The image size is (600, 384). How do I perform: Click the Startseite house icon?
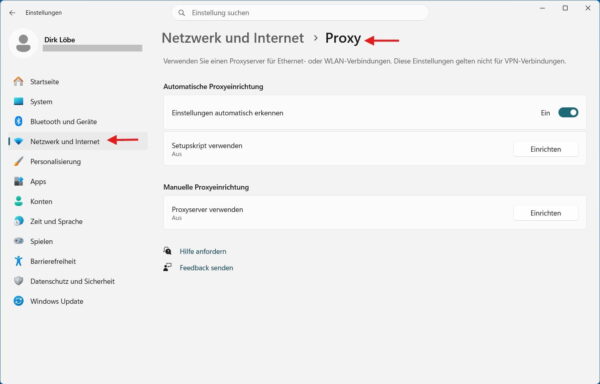(18, 81)
